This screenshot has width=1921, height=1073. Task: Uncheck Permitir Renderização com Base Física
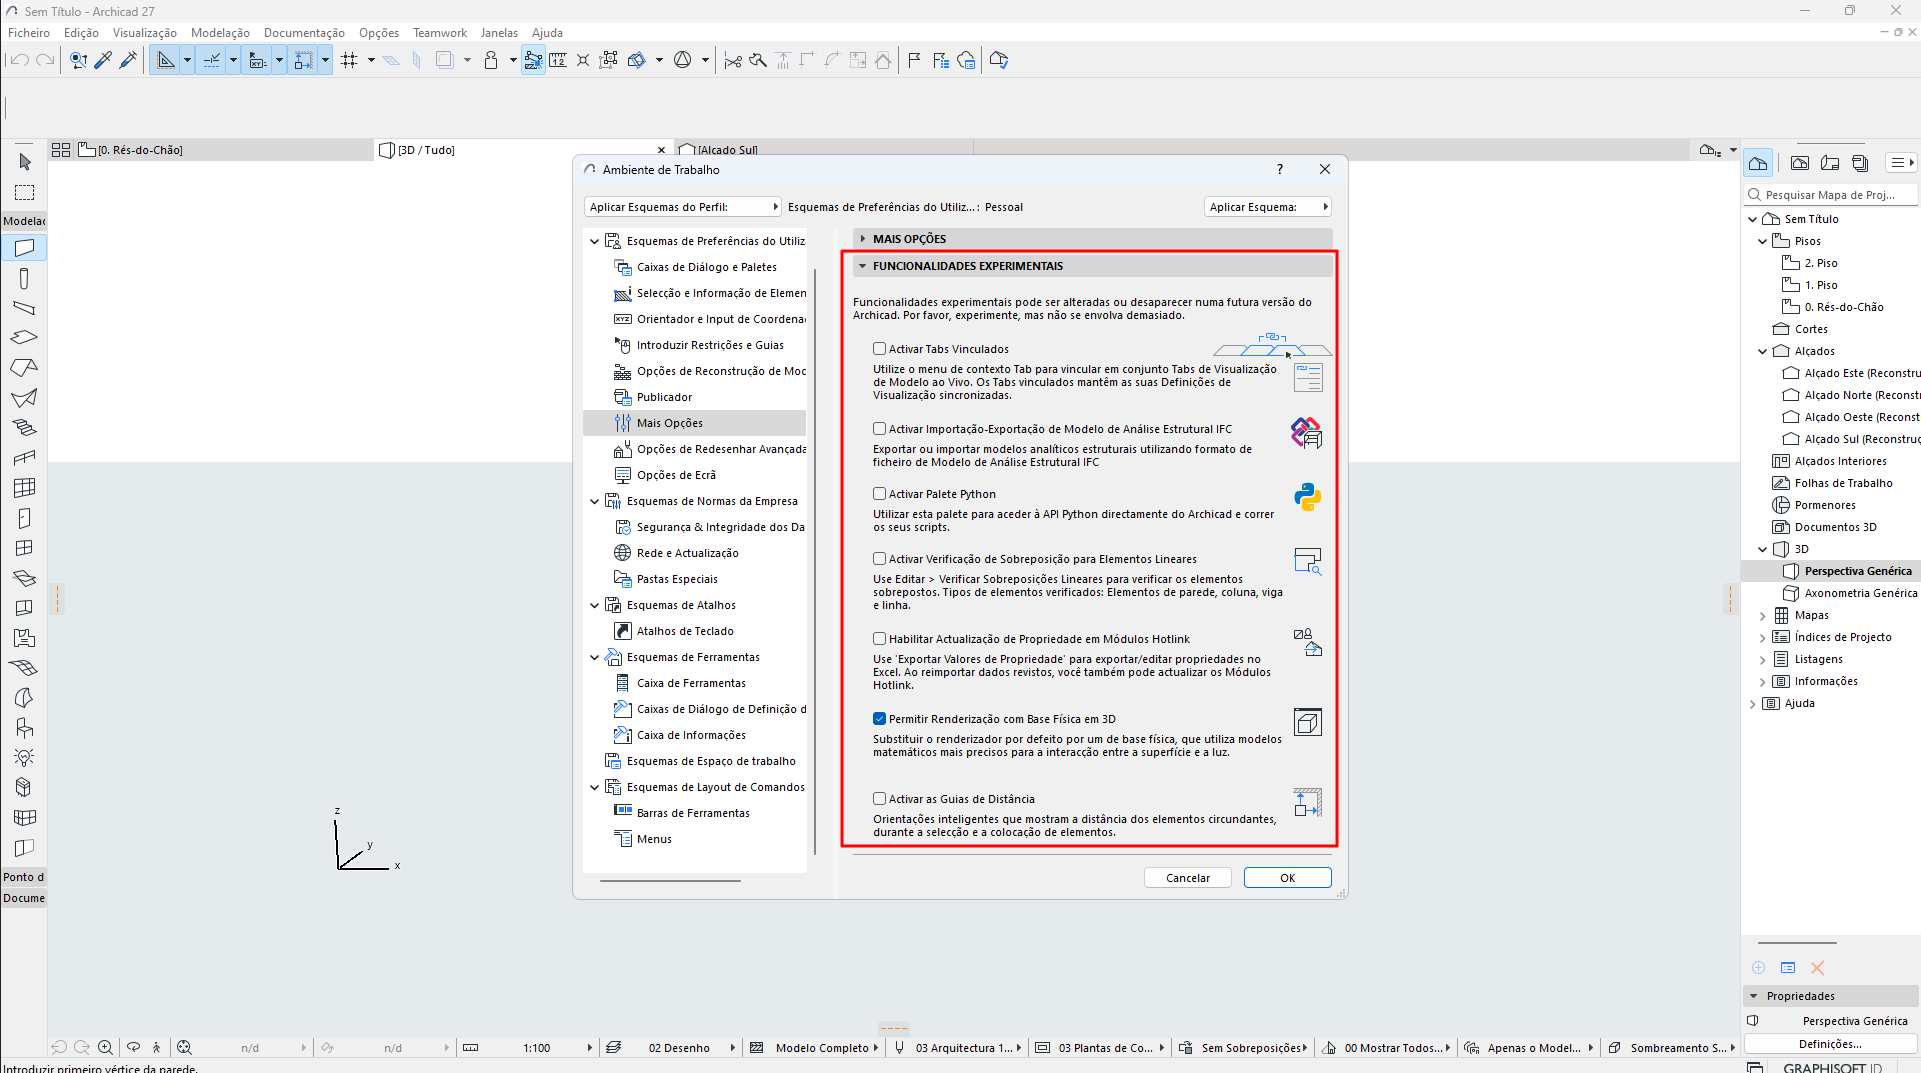click(880, 719)
